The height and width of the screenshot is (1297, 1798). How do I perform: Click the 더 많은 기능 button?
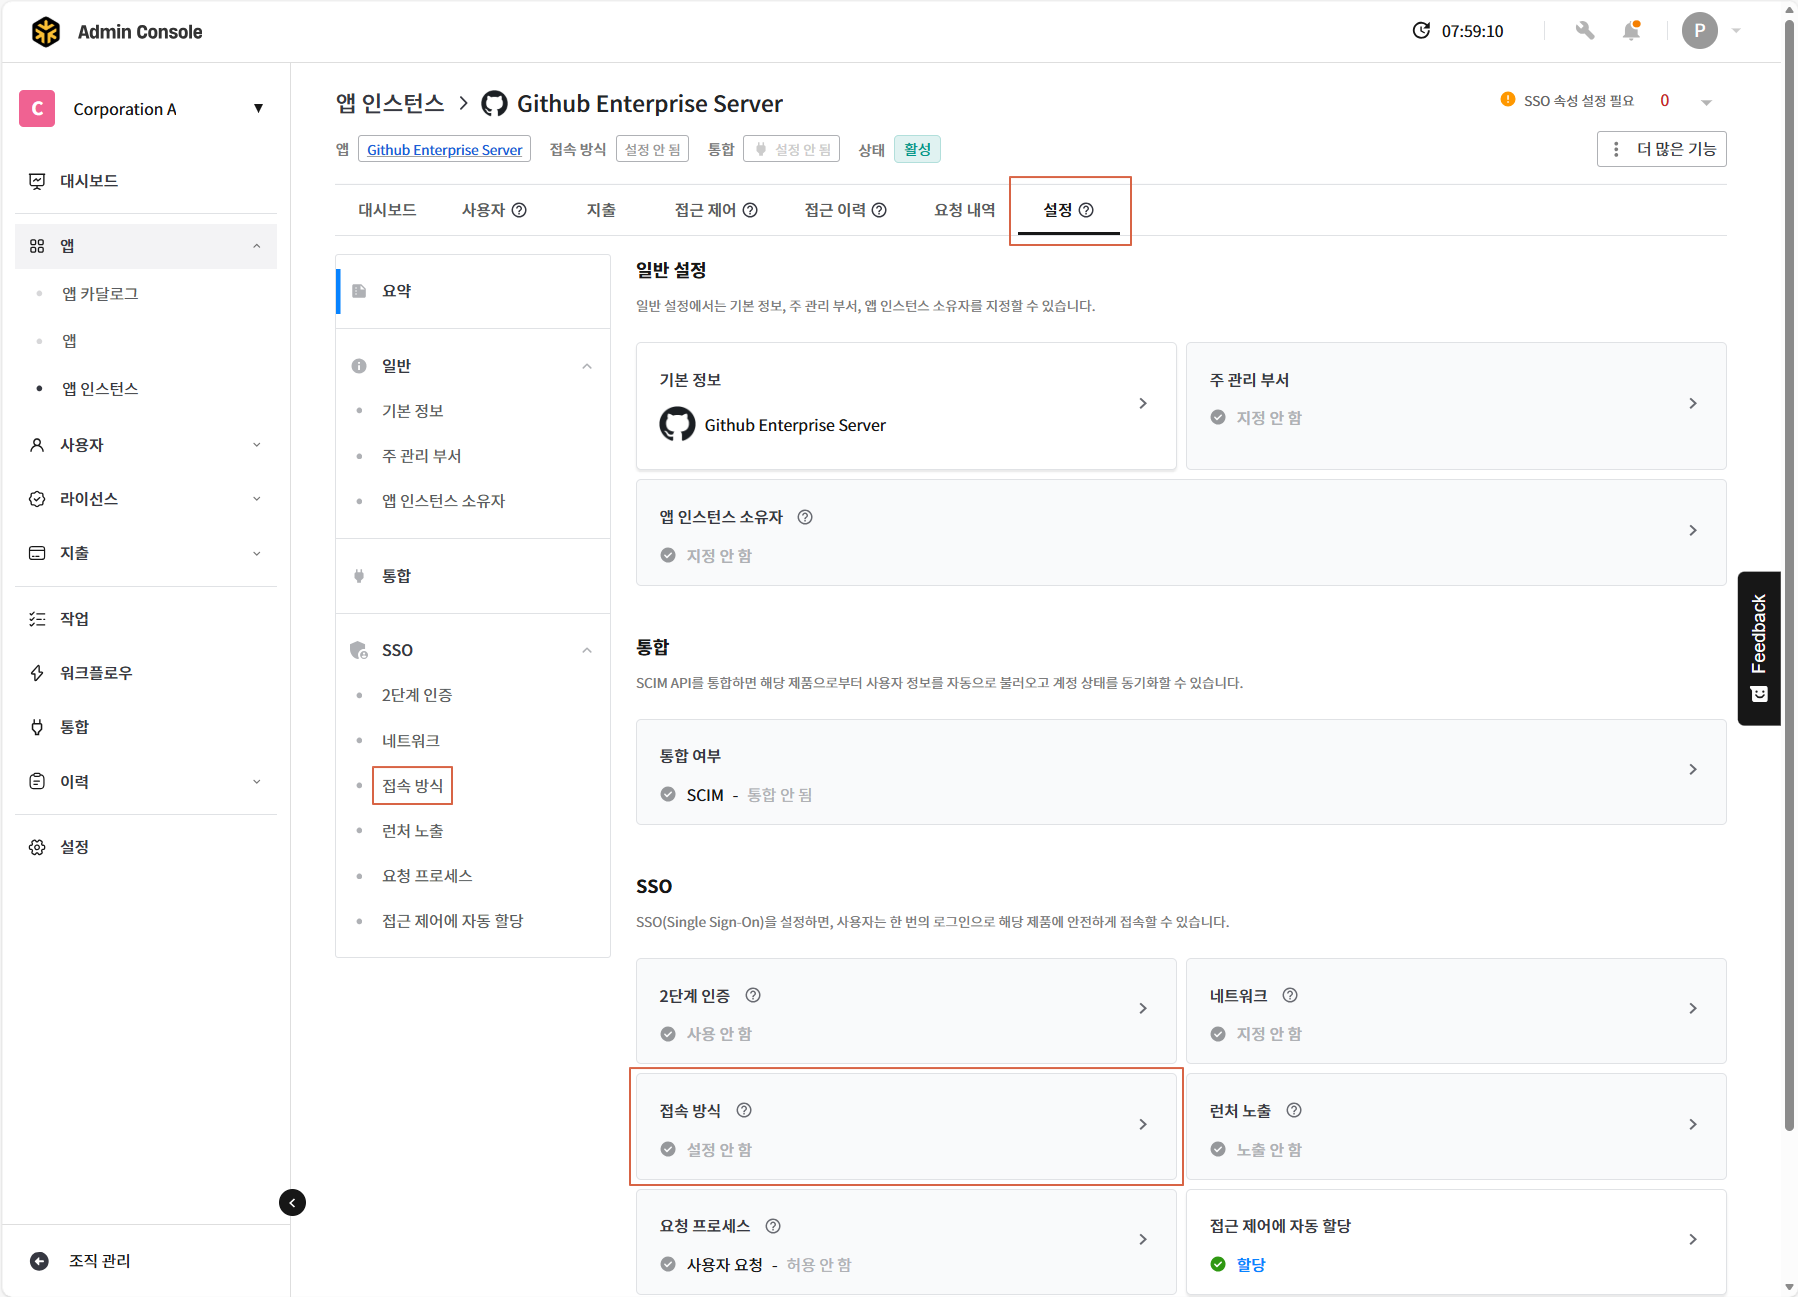click(x=1662, y=149)
